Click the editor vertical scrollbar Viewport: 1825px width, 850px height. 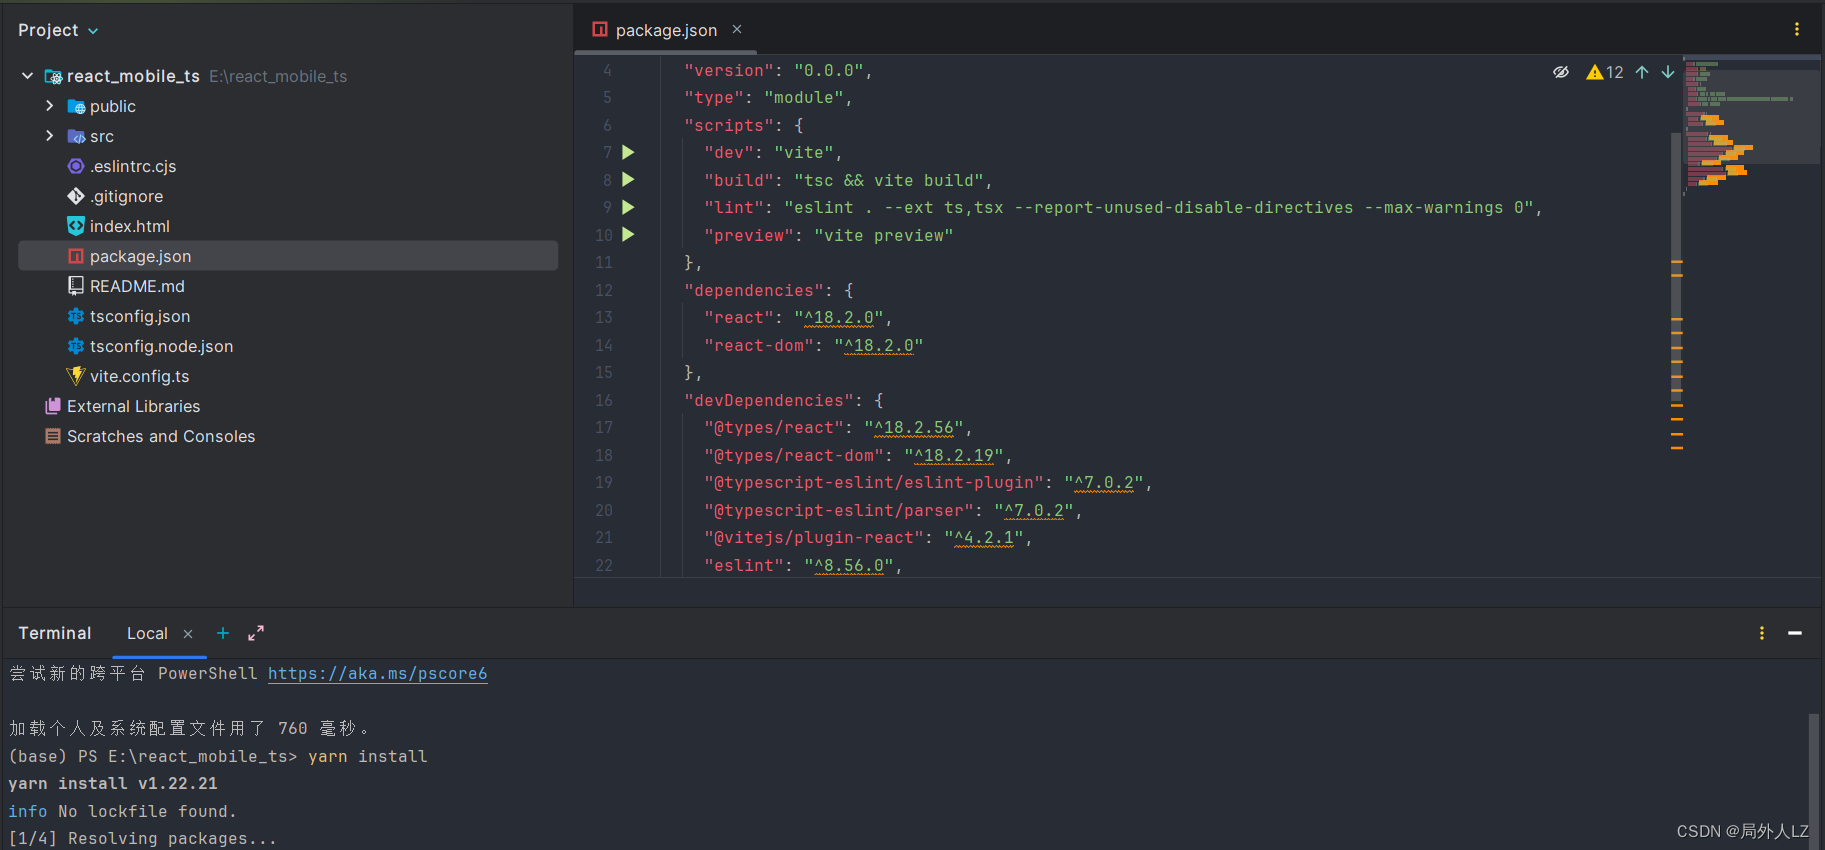(1677, 266)
